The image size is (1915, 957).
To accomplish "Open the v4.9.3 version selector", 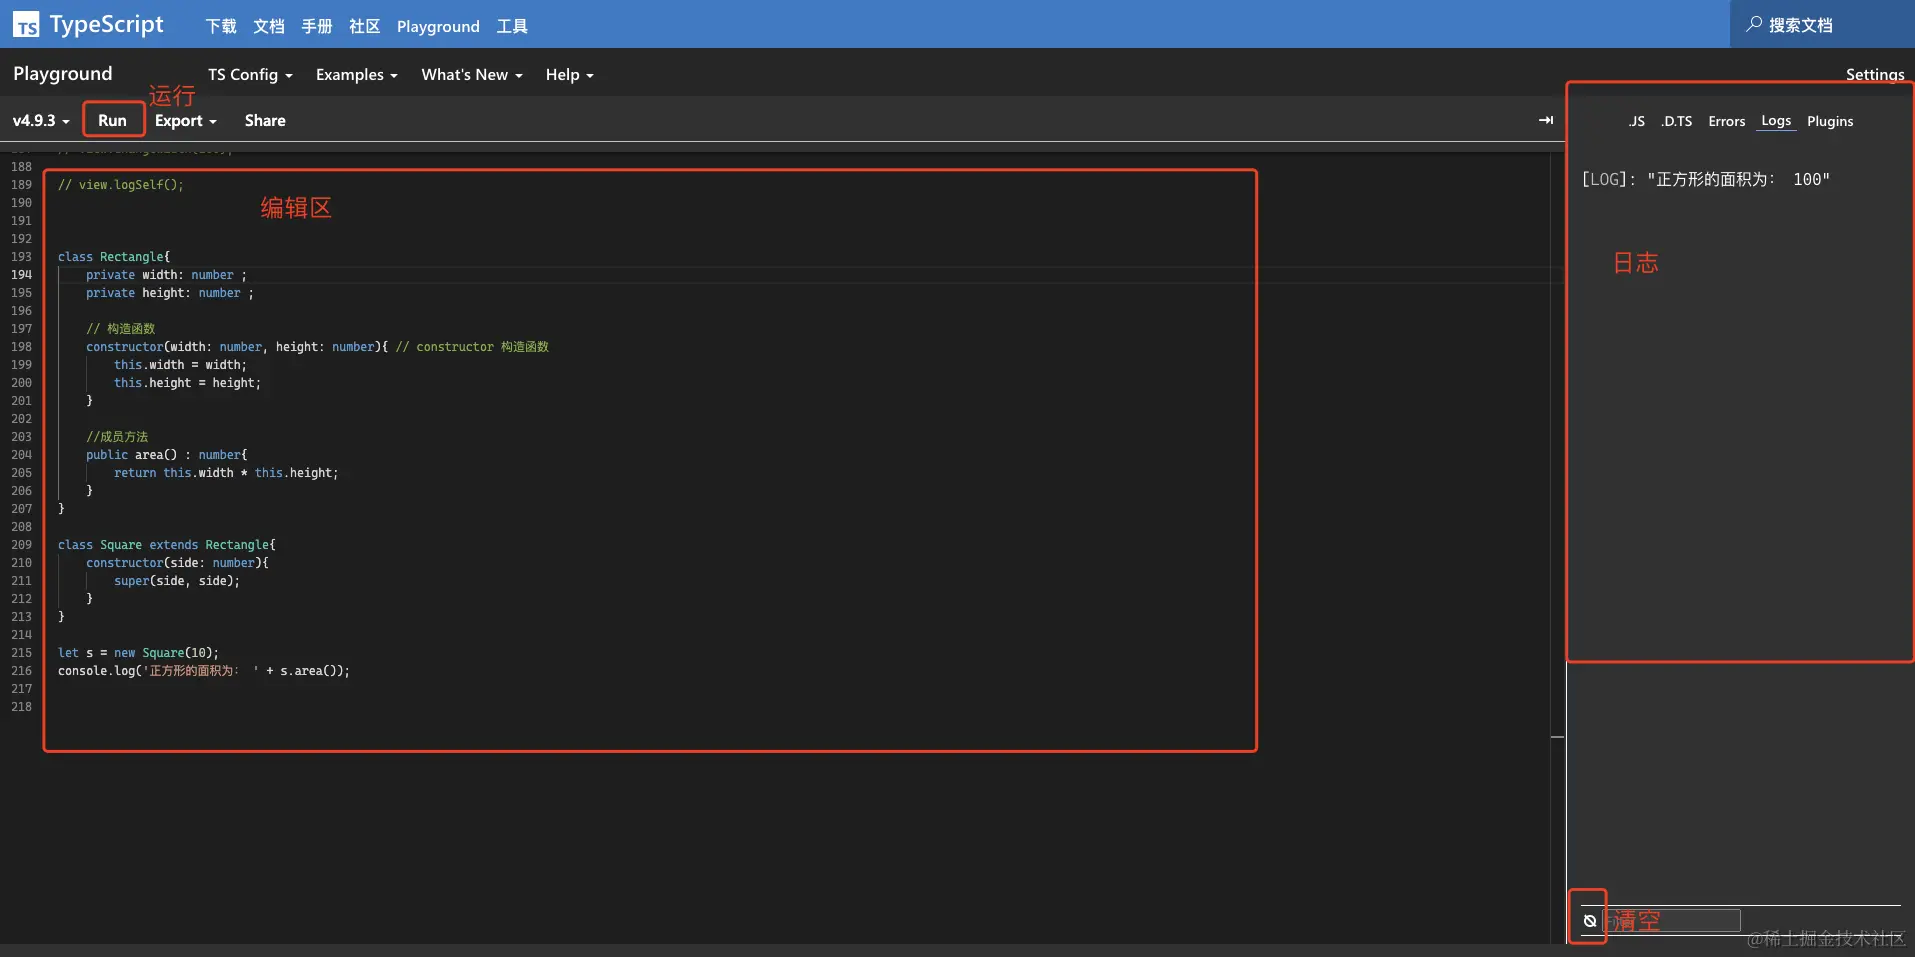I will pos(41,121).
